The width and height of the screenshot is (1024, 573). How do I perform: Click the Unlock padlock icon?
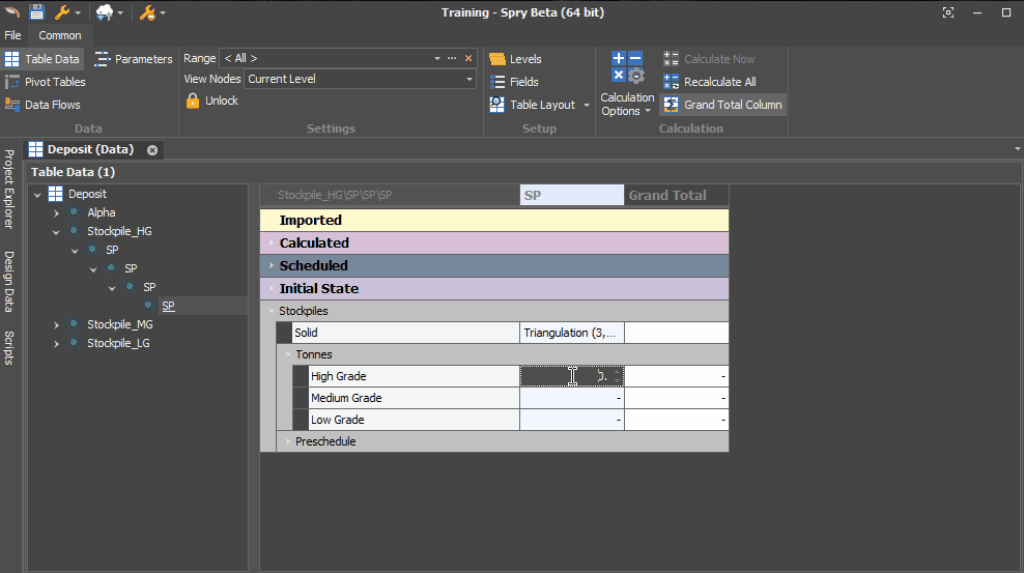pyautogui.click(x=193, y=101)
